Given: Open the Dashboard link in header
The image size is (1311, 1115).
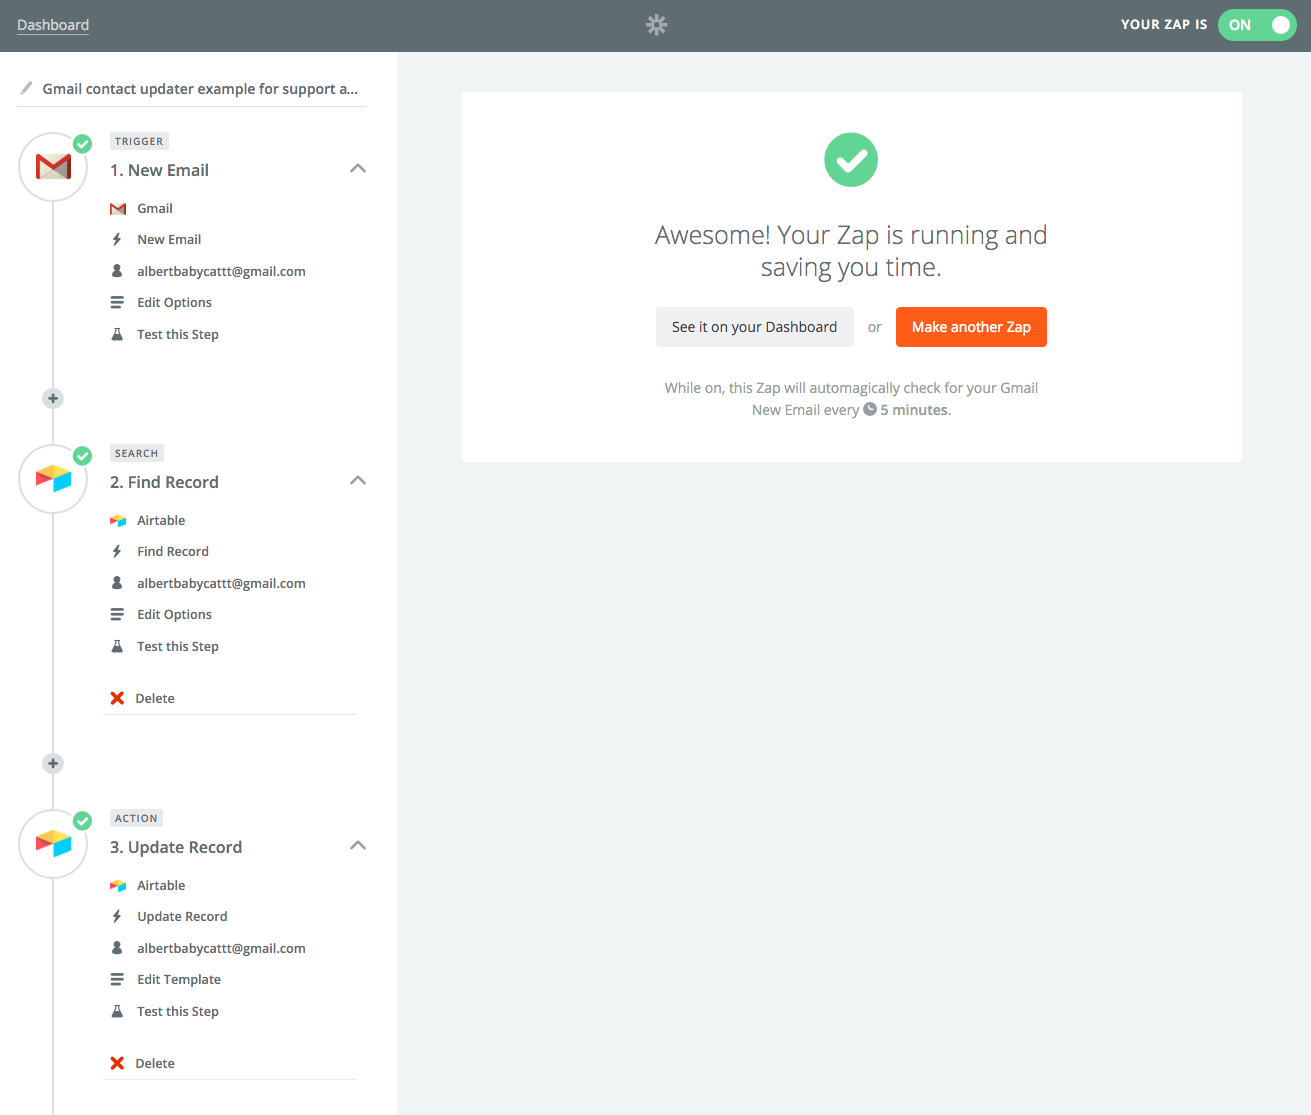Looking at the screenshot, I should pos(53,25).
